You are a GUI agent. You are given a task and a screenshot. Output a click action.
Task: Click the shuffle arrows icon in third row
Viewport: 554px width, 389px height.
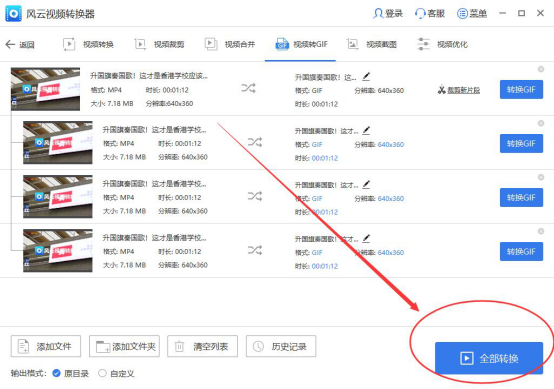point(255,196)
